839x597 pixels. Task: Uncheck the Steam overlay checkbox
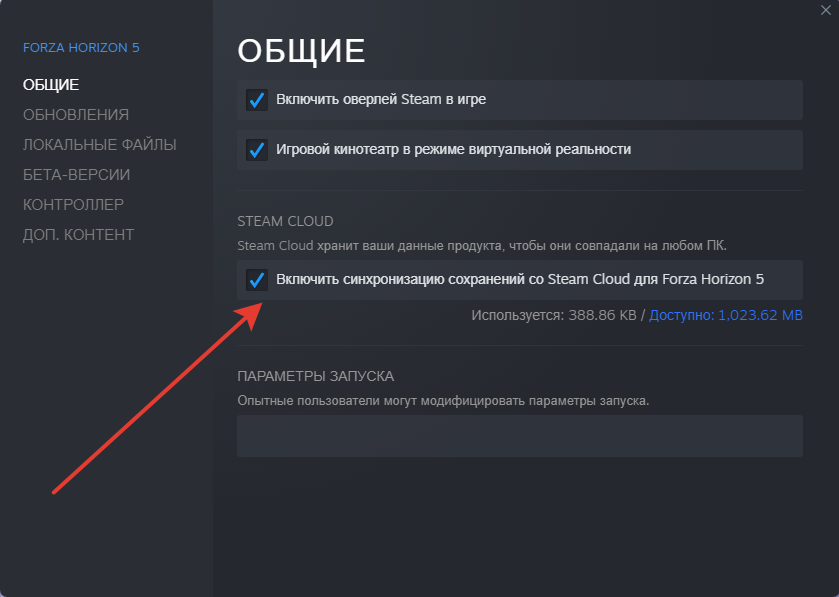[256, 100]
